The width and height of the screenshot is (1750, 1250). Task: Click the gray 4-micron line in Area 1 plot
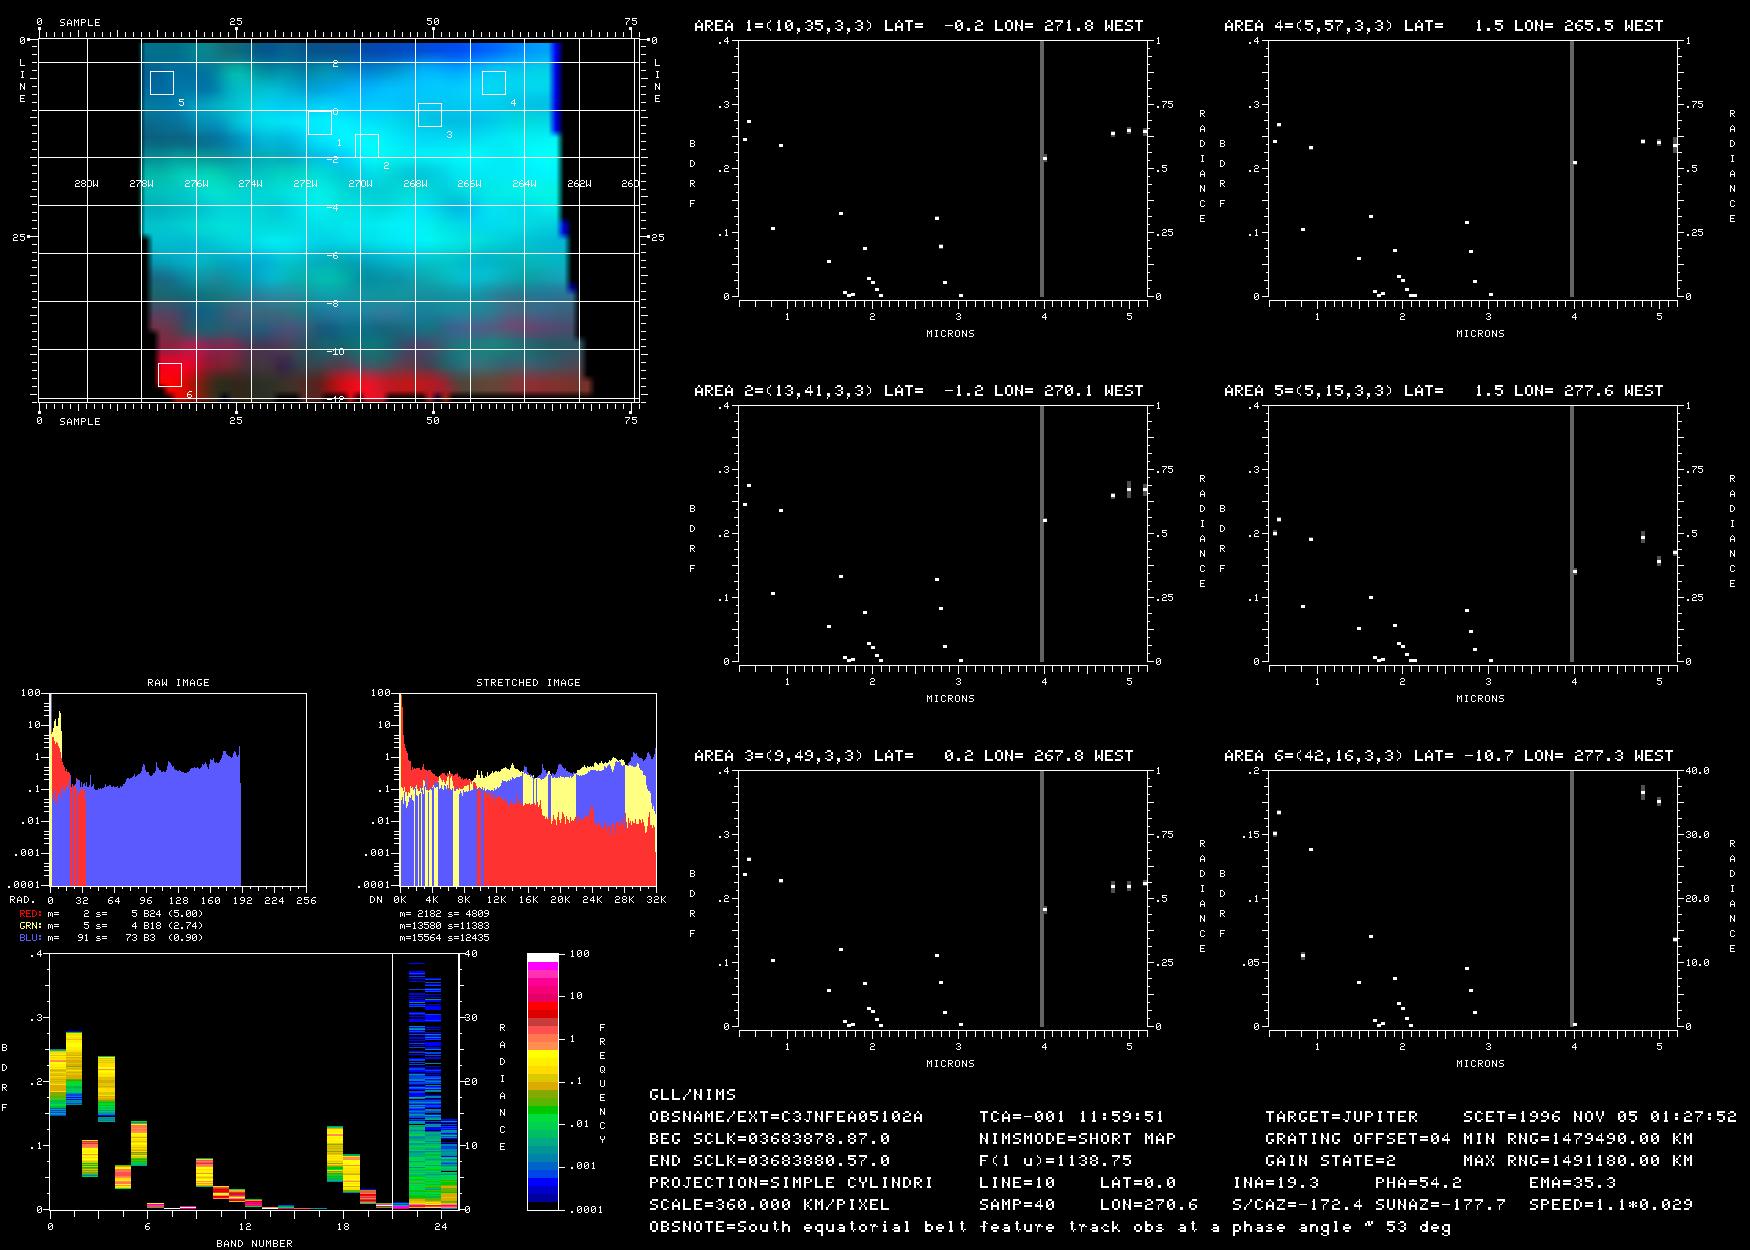pos(1041,168)
